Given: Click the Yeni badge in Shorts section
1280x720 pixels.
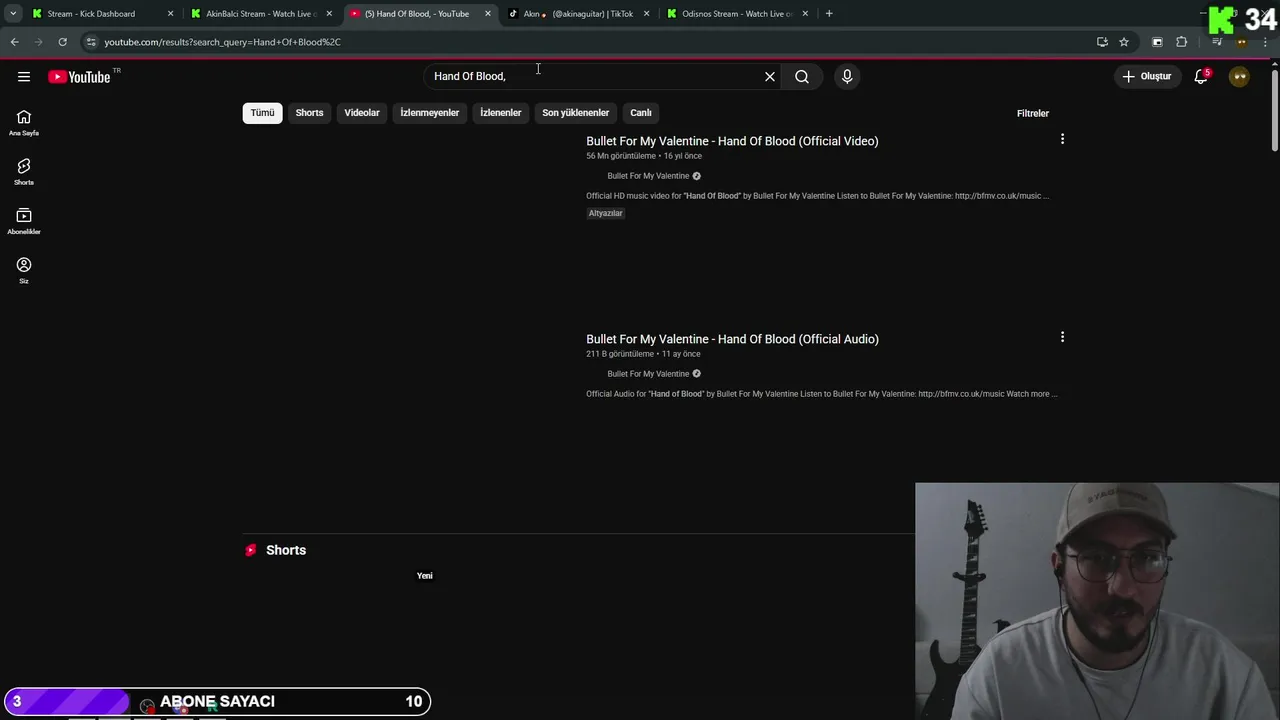Looking at the screenshot, I should (x=425, y=576).
